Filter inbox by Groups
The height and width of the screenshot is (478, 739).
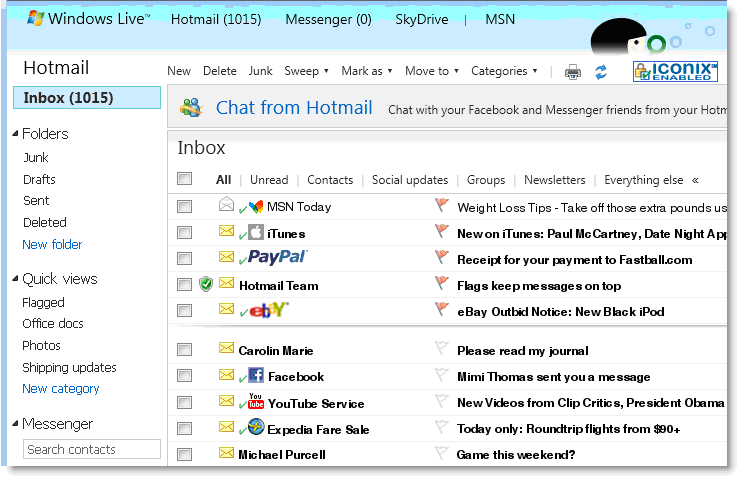point(486,180)
